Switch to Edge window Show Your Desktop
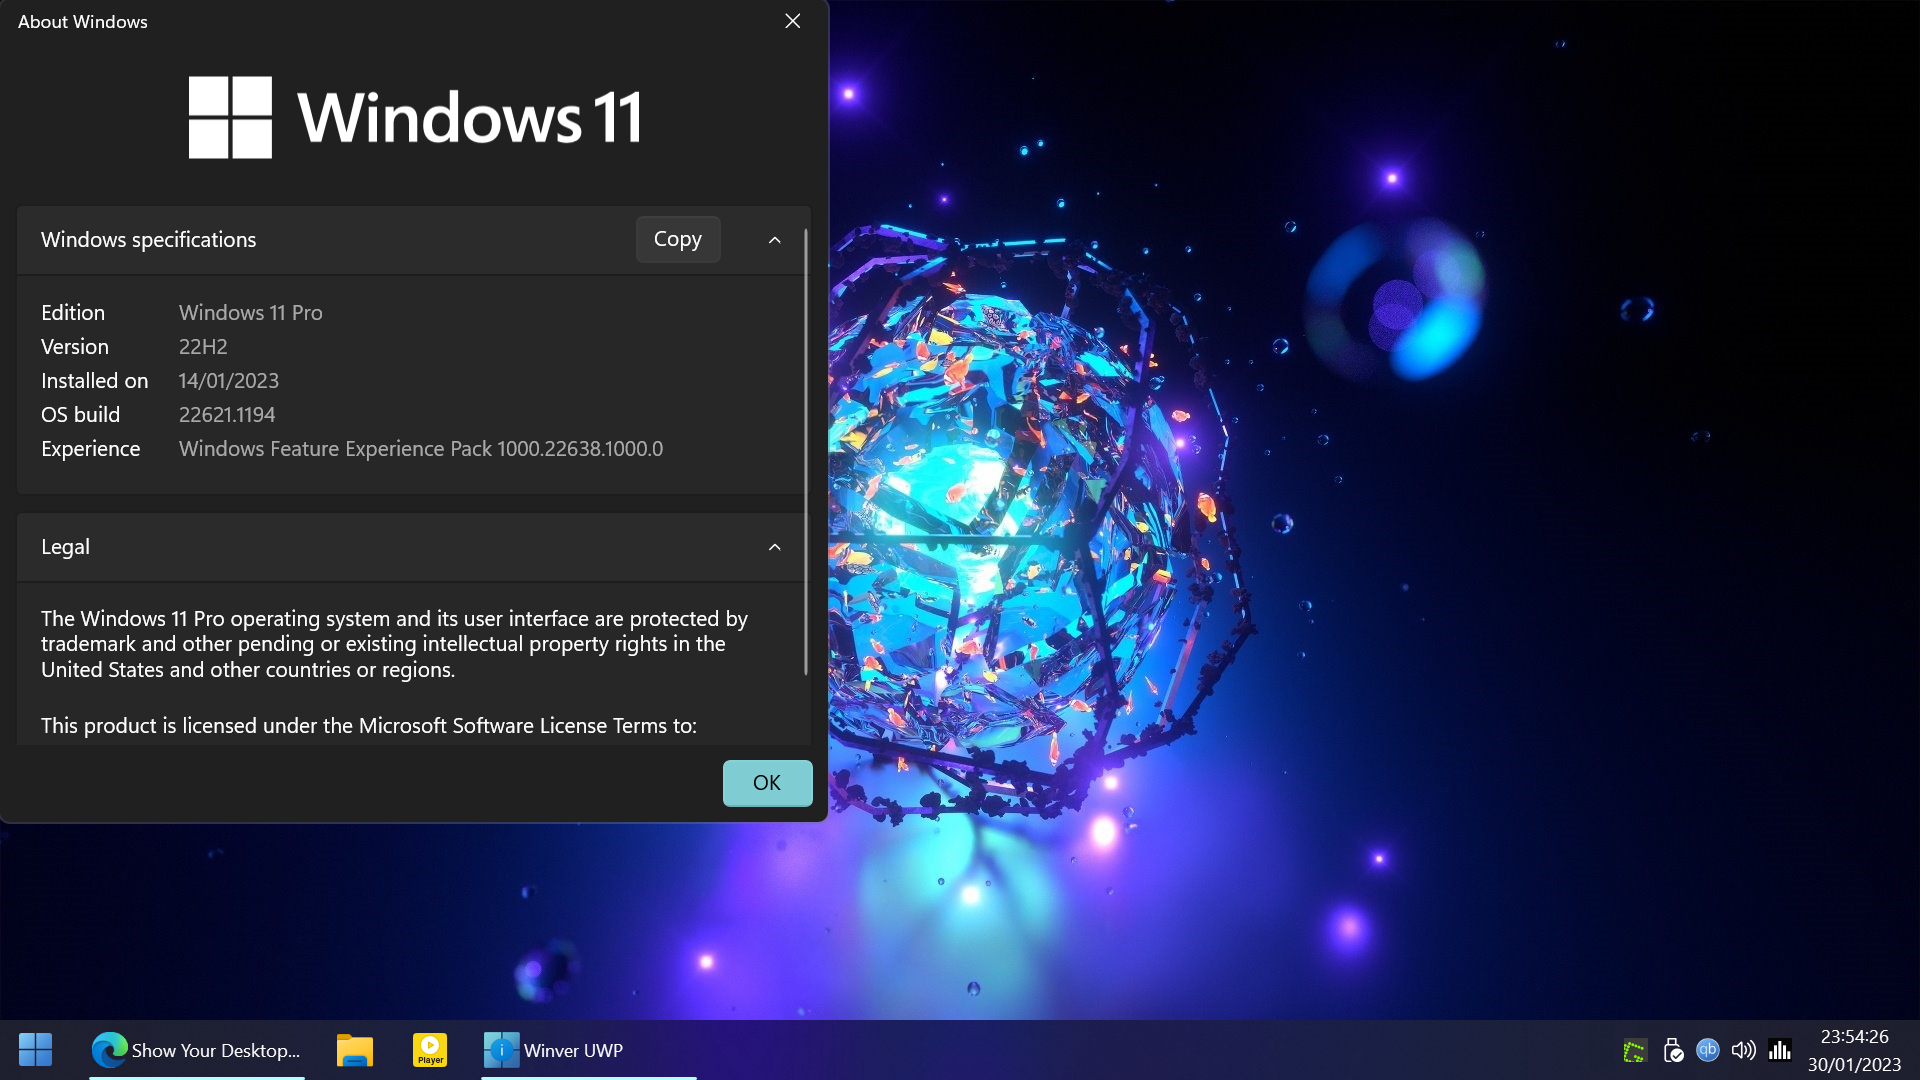Image resolution: width=1920 pixels, height=1080 pixels. tap(197, 1050)
